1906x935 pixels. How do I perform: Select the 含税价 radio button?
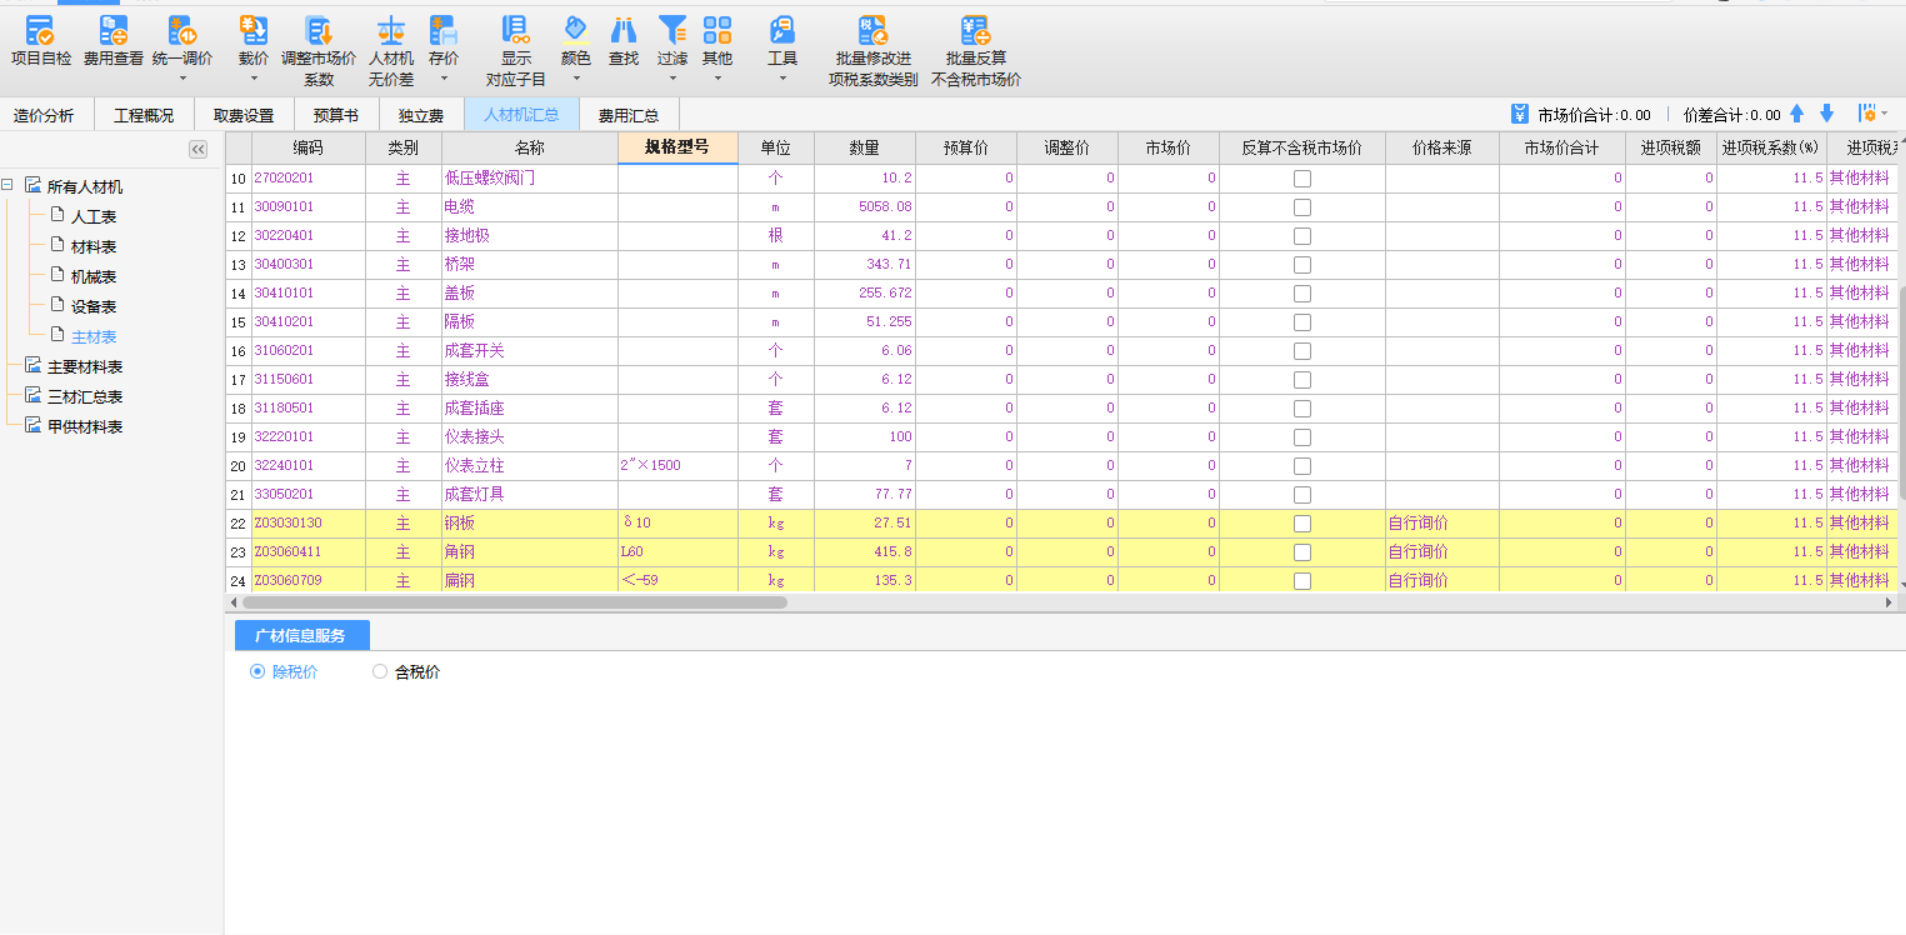click(379, 672)
